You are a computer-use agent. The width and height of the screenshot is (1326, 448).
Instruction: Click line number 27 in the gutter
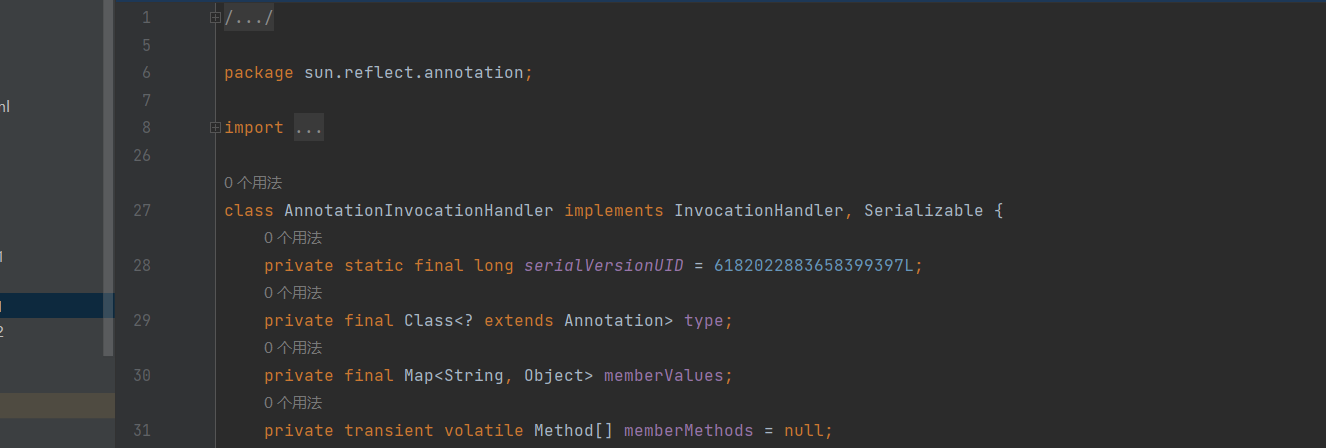(x=141, y=211)
